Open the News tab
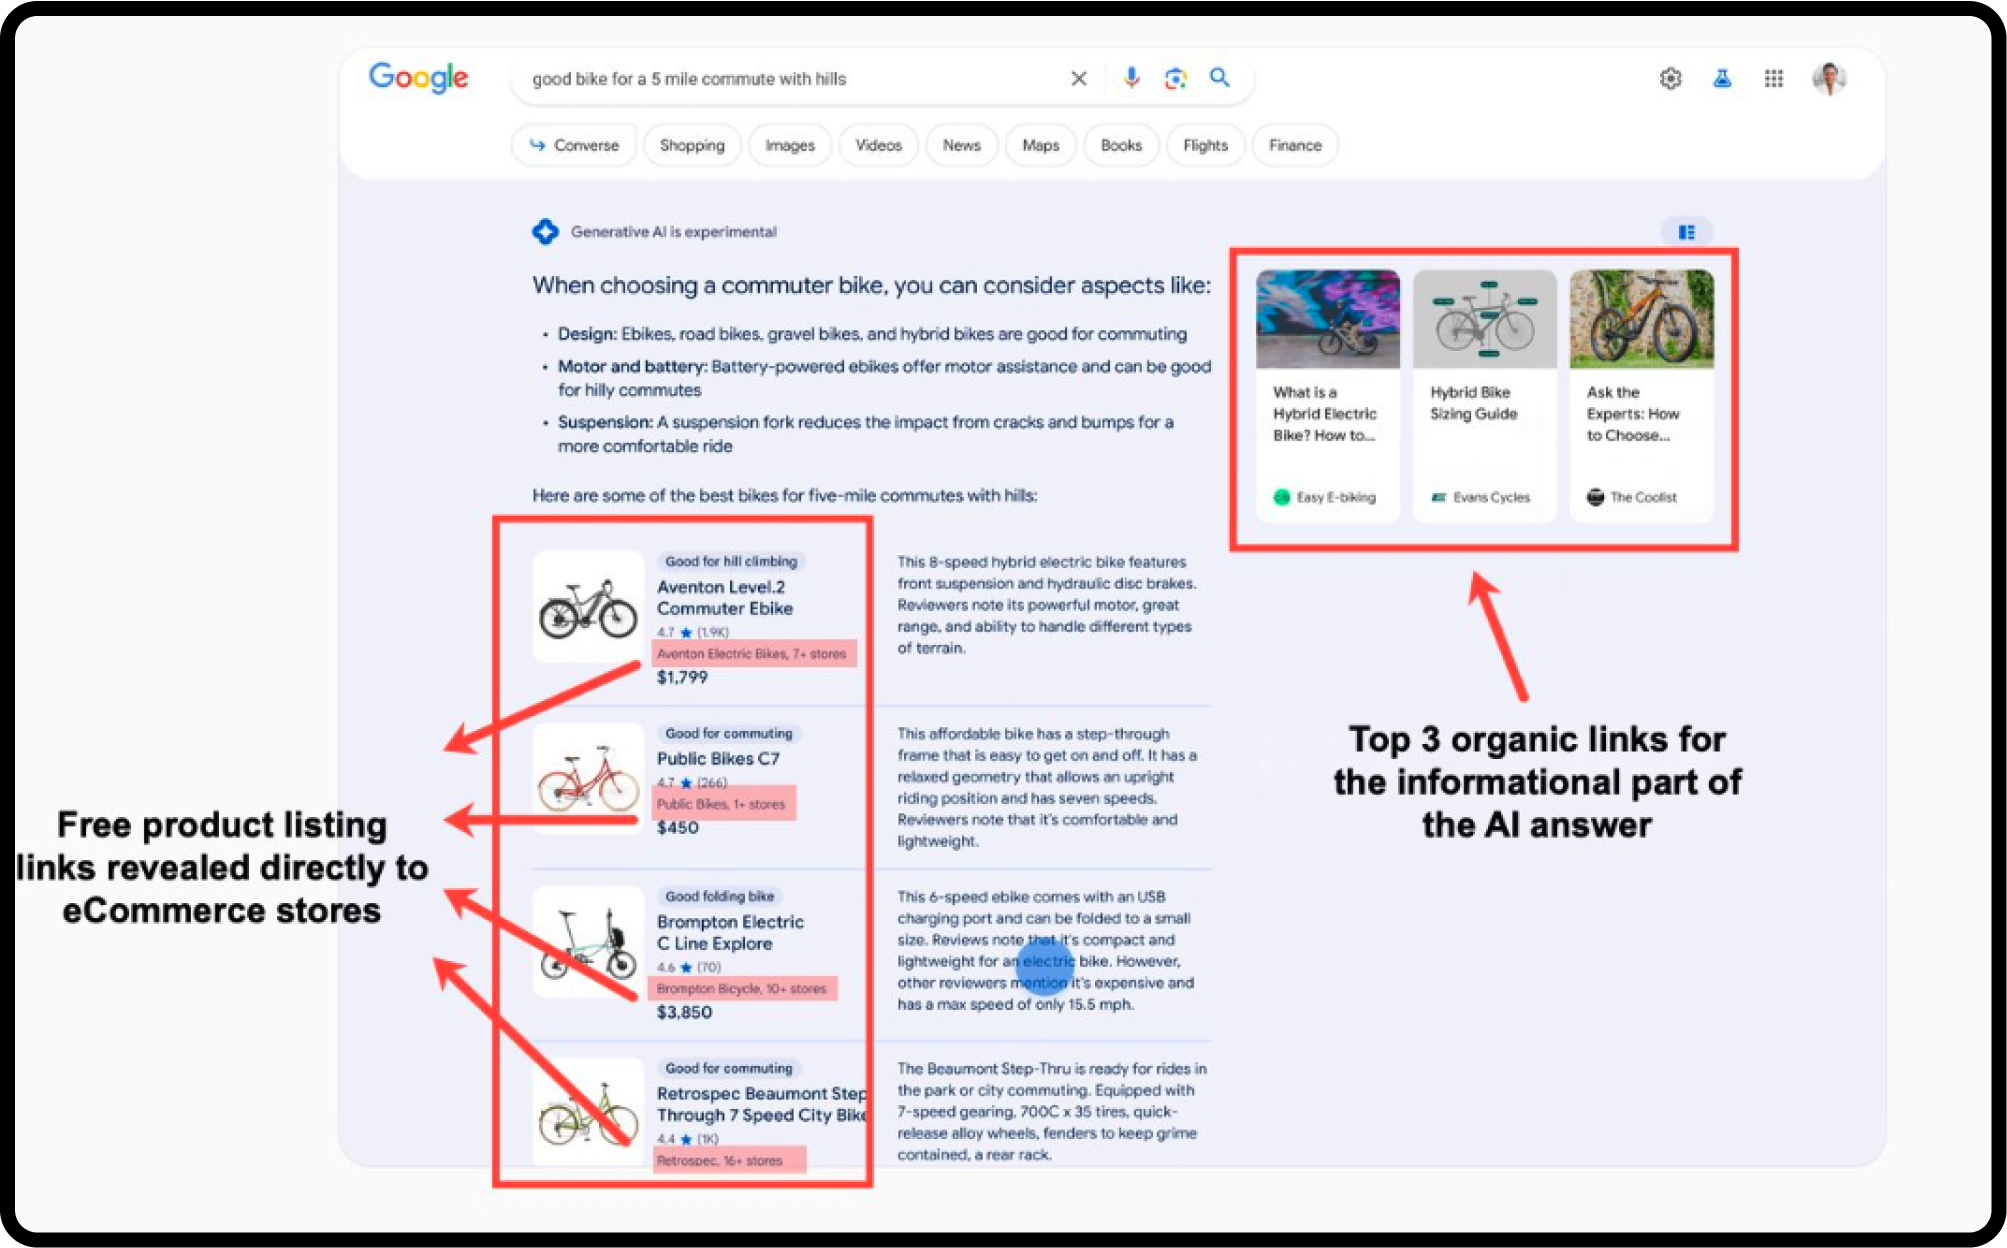 pos(961,145)
